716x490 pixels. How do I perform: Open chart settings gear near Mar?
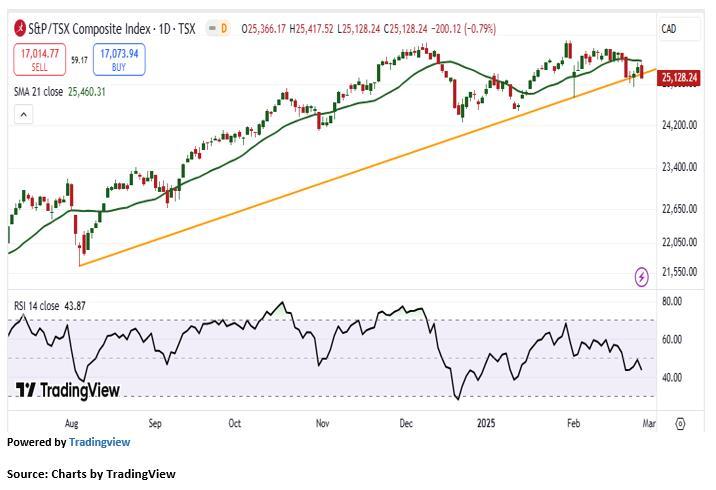(x=679, y=423)
